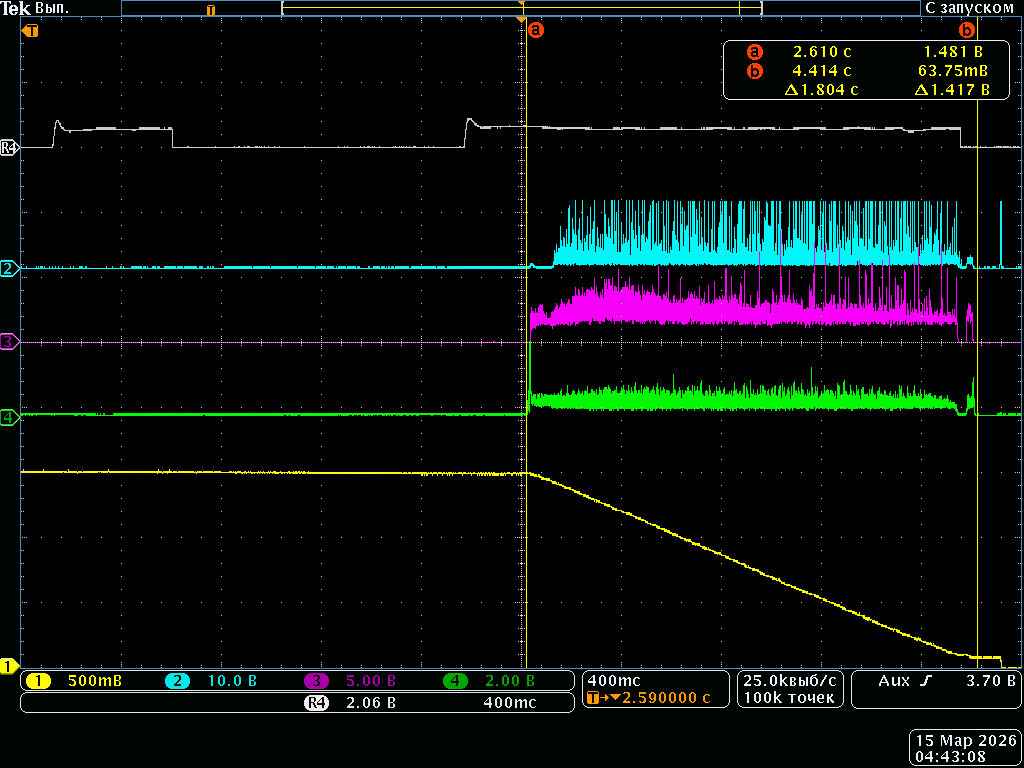The width and height of the screenshot is (1024, 768).
Task: Click channel 2 ground marker on left edge
Action: click(x=9, y=269)
